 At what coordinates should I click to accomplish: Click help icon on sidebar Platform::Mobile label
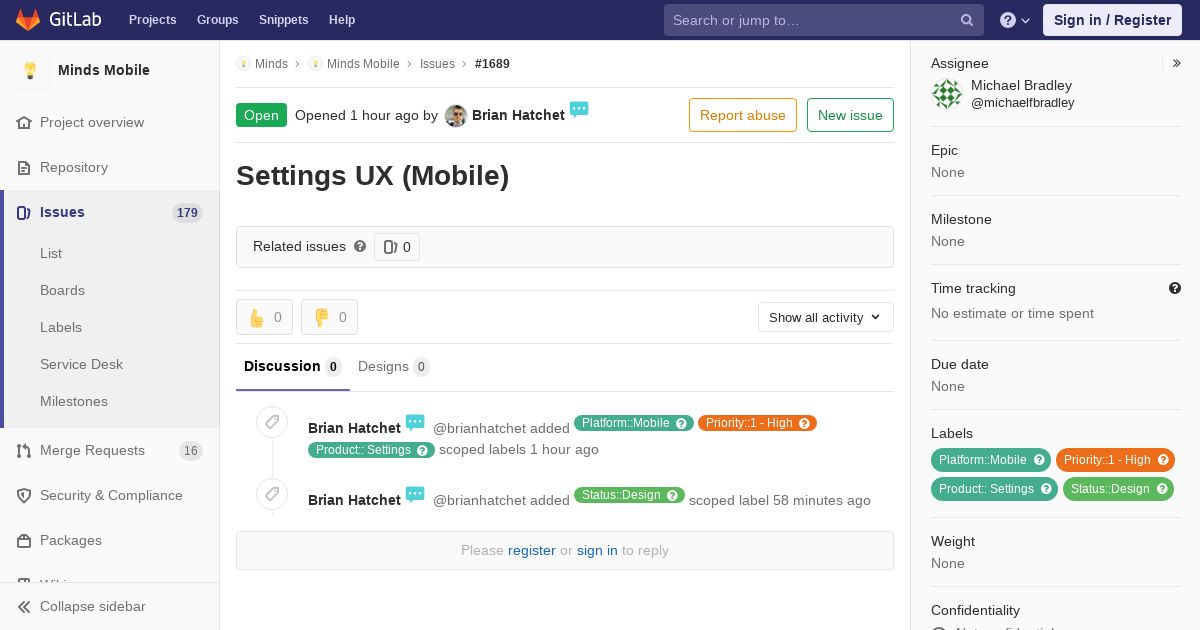[x=1039, y=460]
